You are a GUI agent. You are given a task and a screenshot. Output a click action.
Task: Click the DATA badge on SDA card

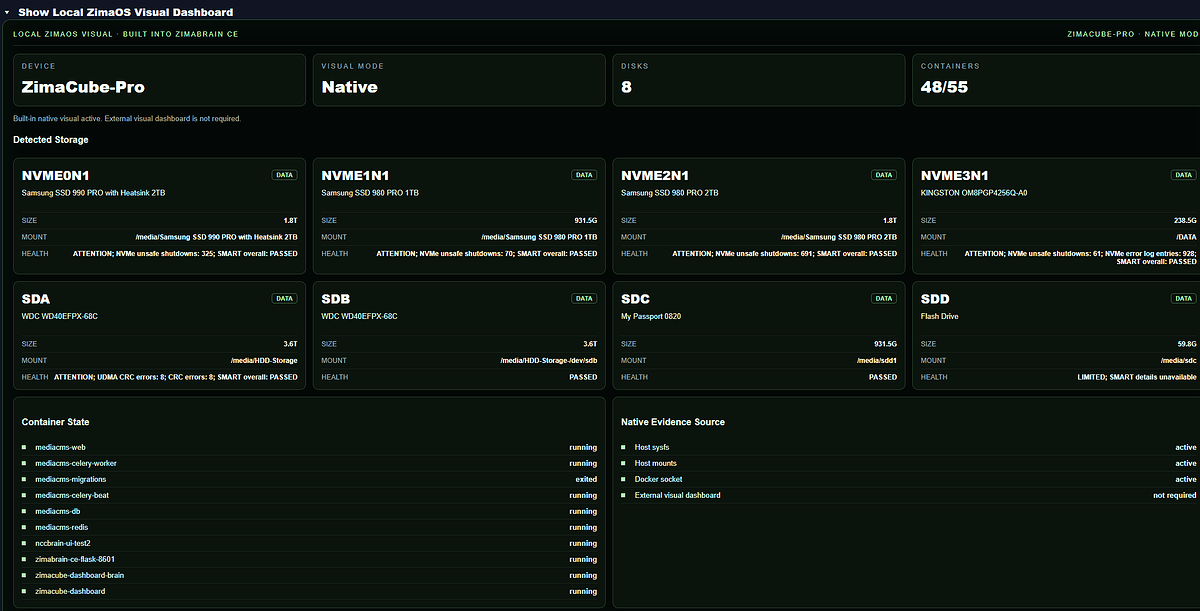click(285, 298)
